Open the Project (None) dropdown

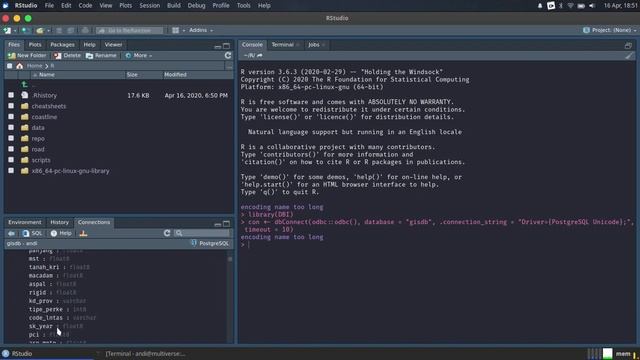(x=610, y=30)
